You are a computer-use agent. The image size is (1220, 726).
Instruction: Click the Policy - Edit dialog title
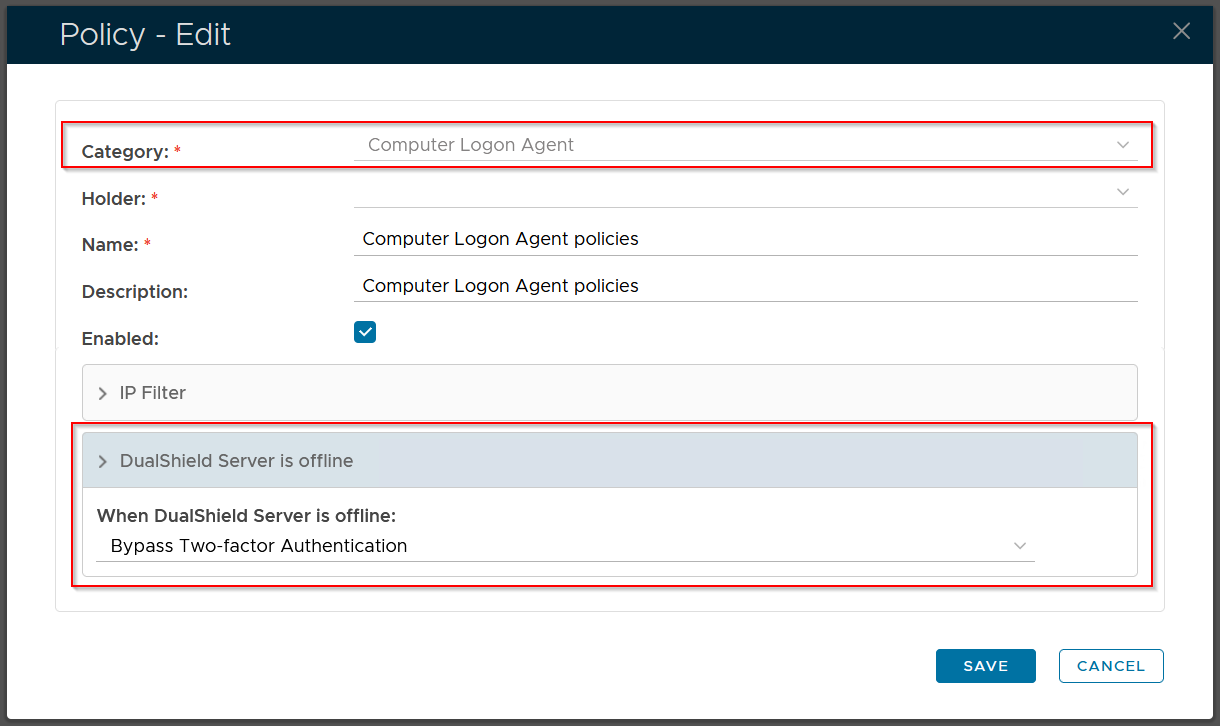145,35
